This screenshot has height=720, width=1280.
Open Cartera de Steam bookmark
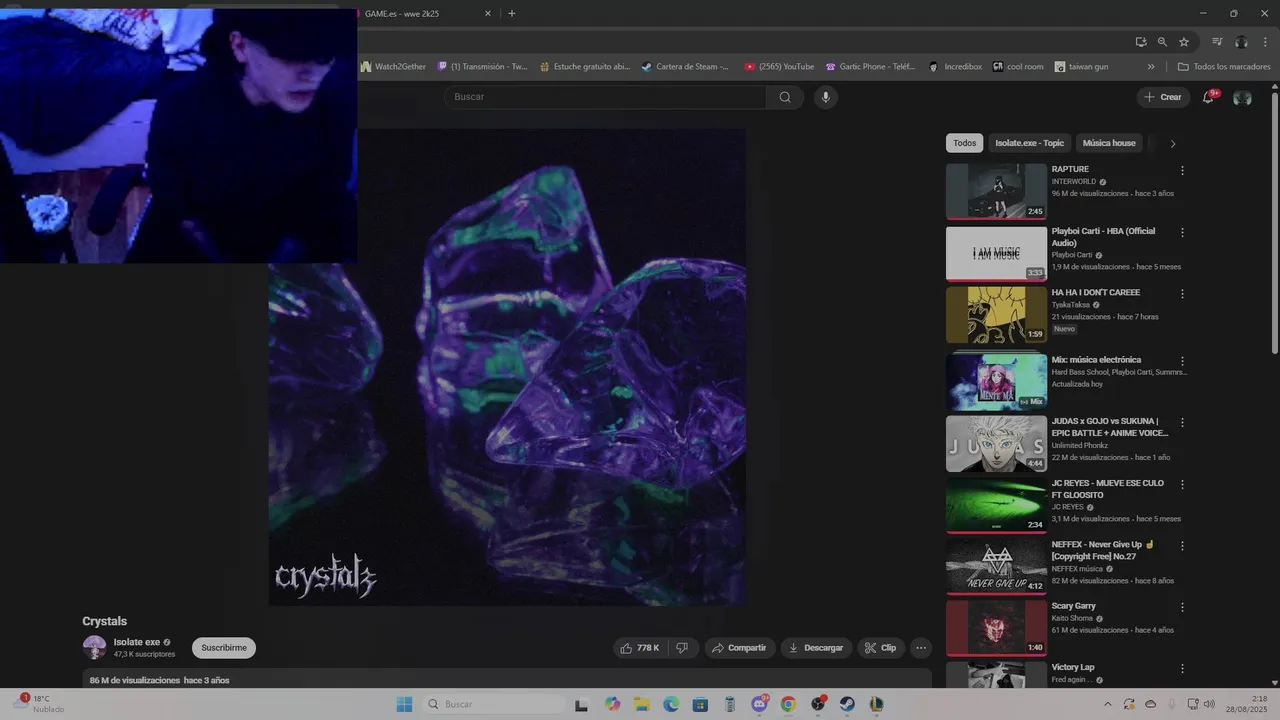[685, 67]
